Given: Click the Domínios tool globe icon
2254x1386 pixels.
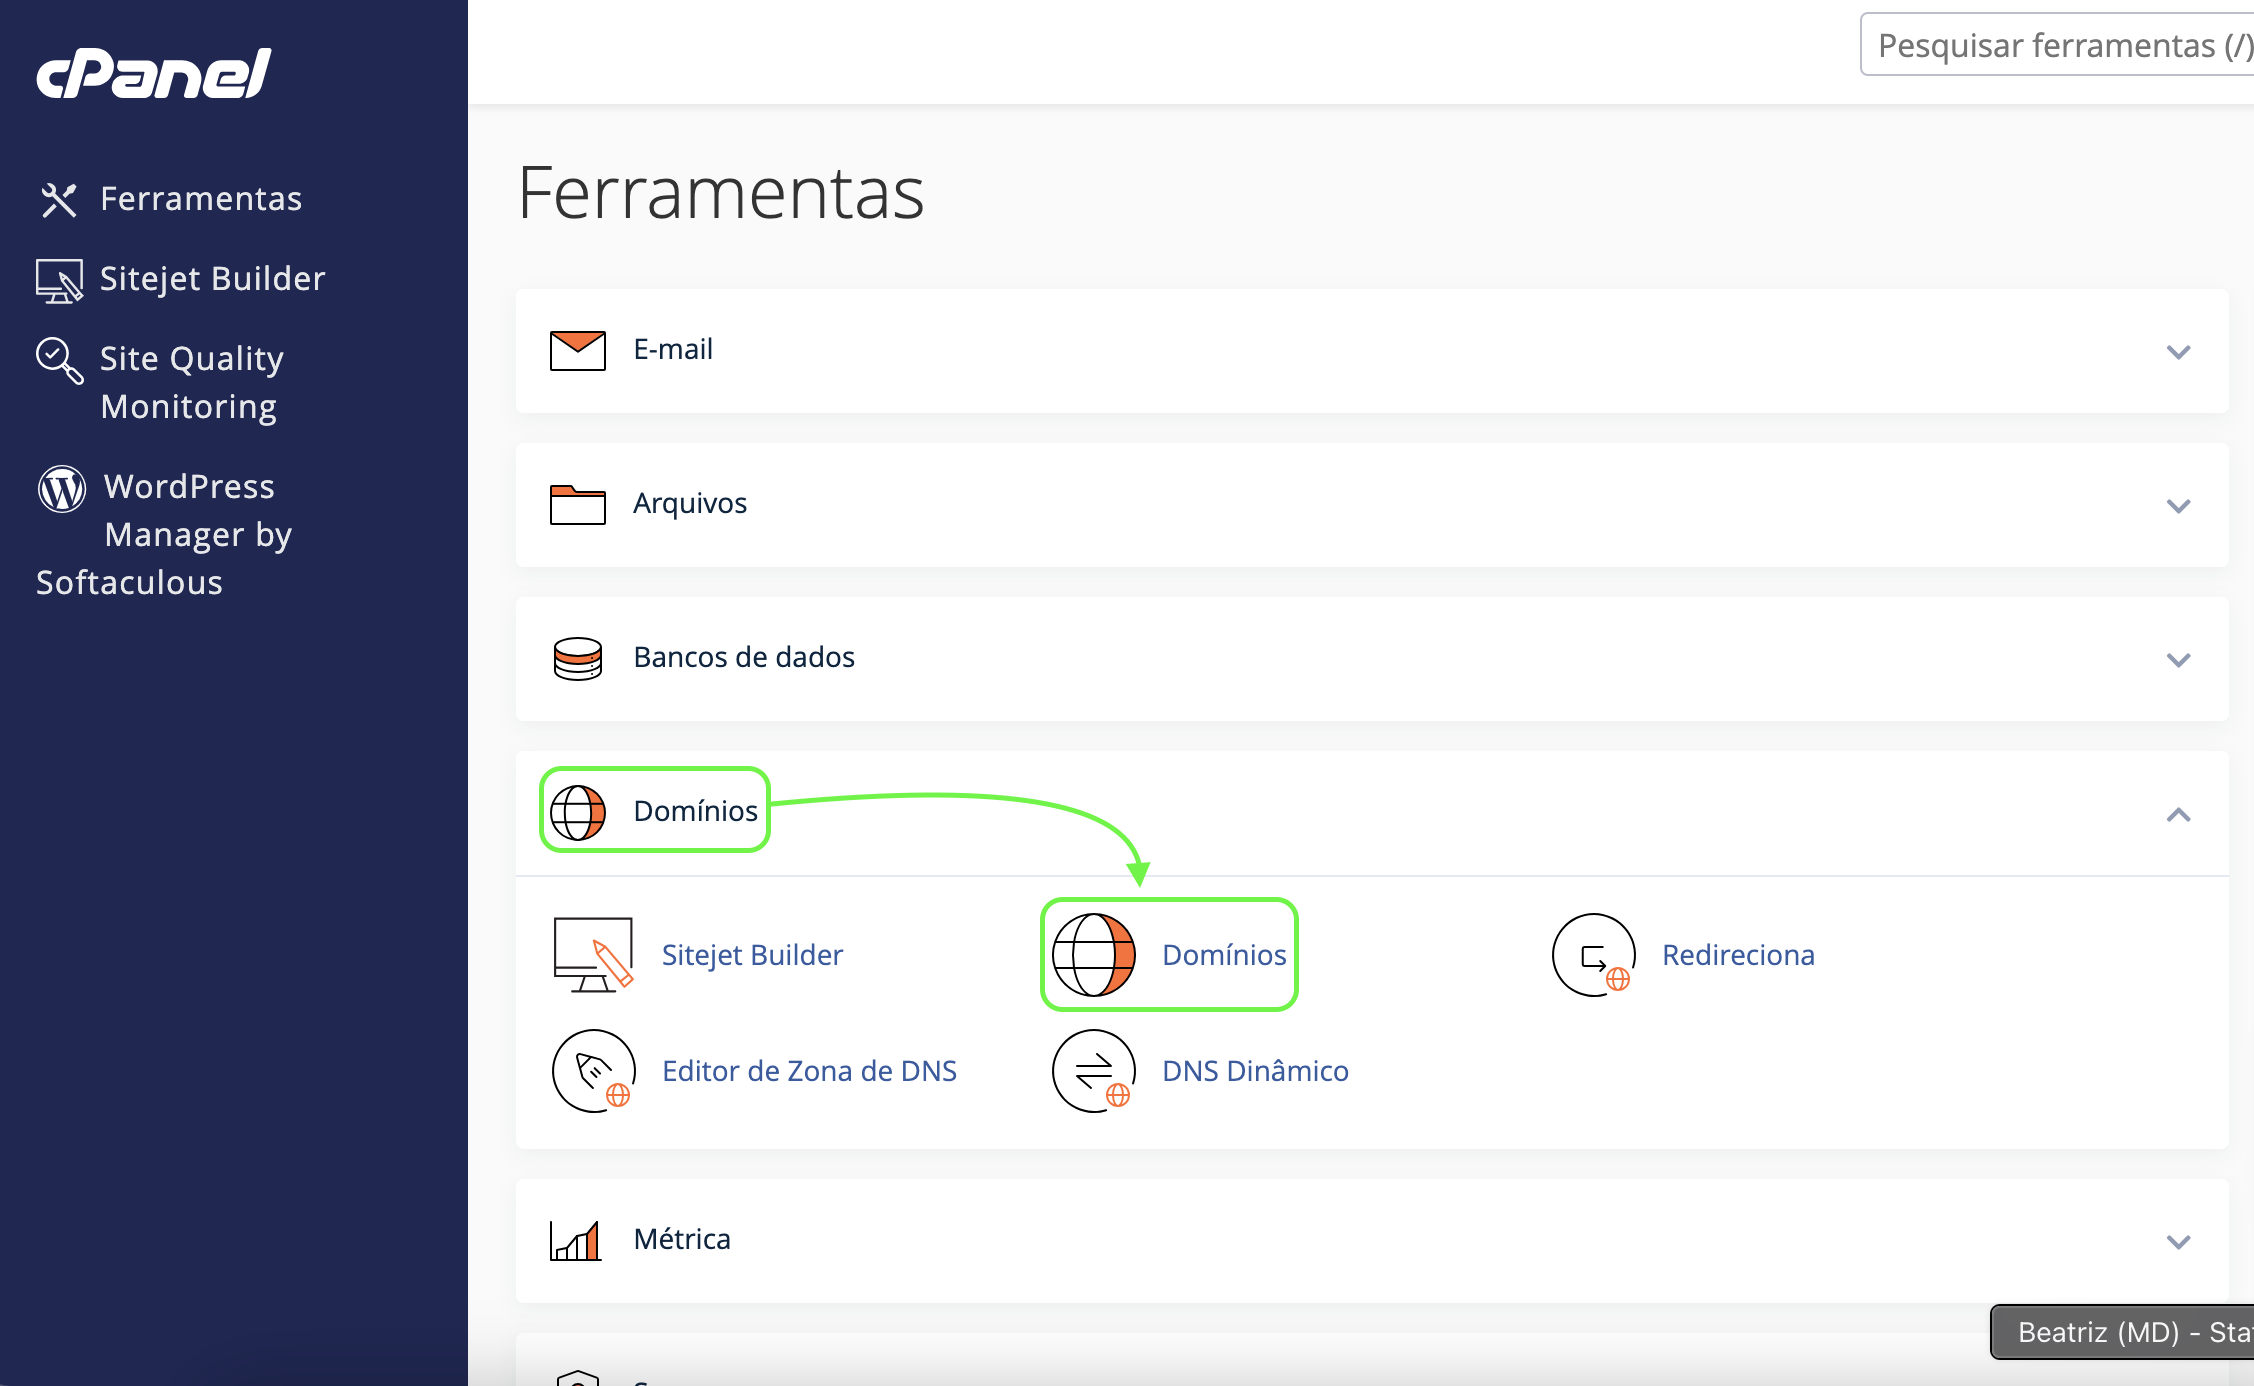Looking at the screenshot, I should pos(1094,955).
